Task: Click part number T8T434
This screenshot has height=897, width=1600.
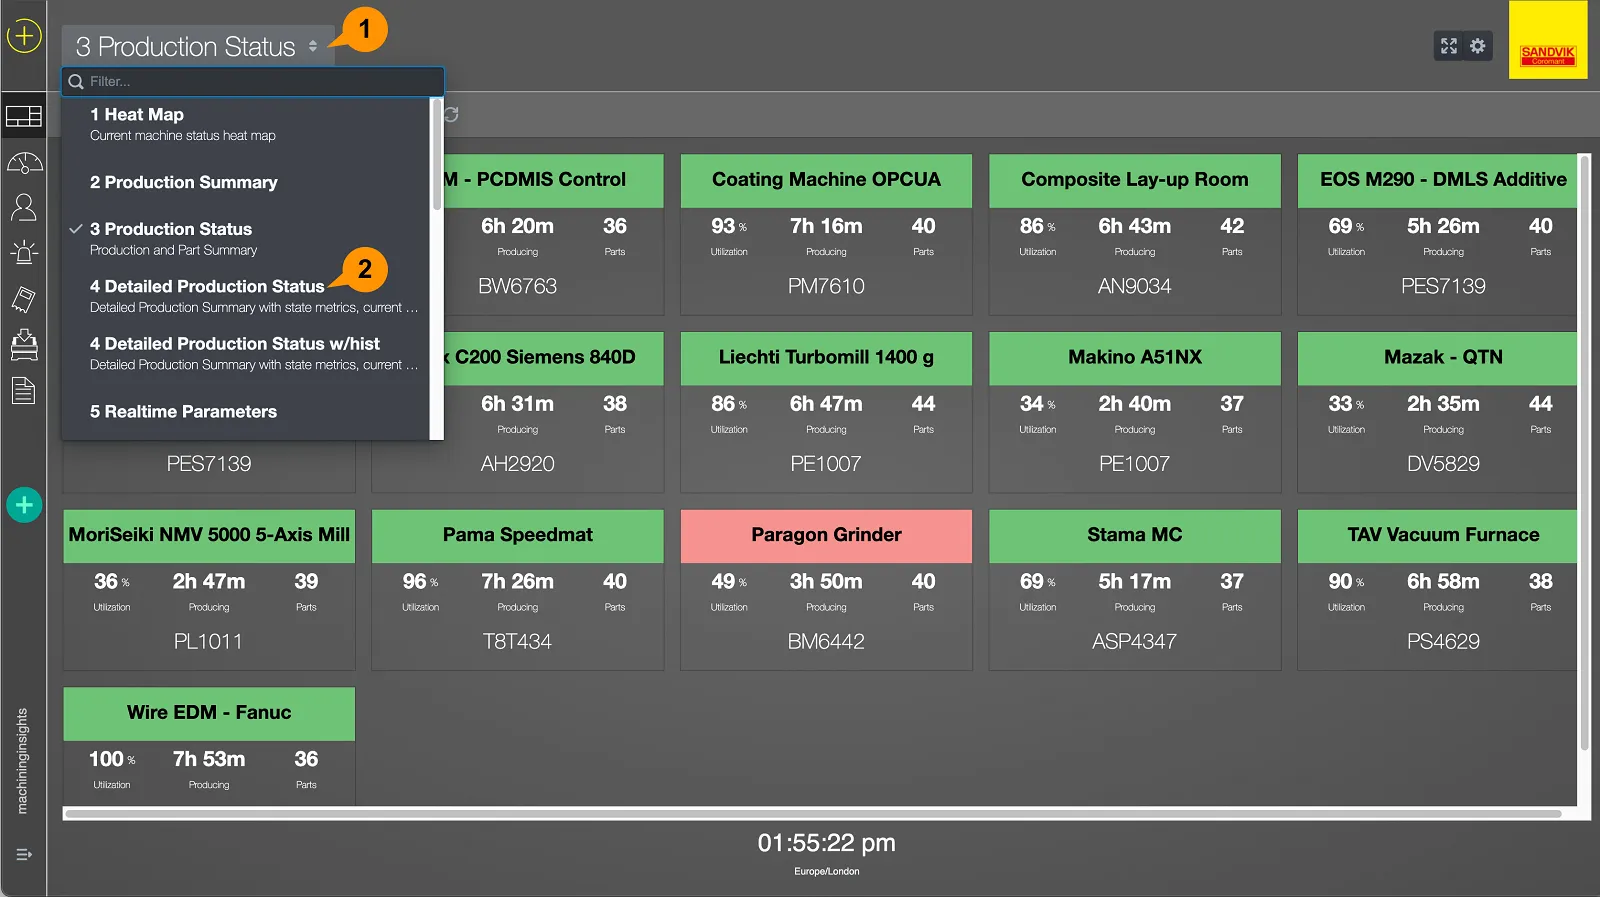Action: (x=517, y=641)
